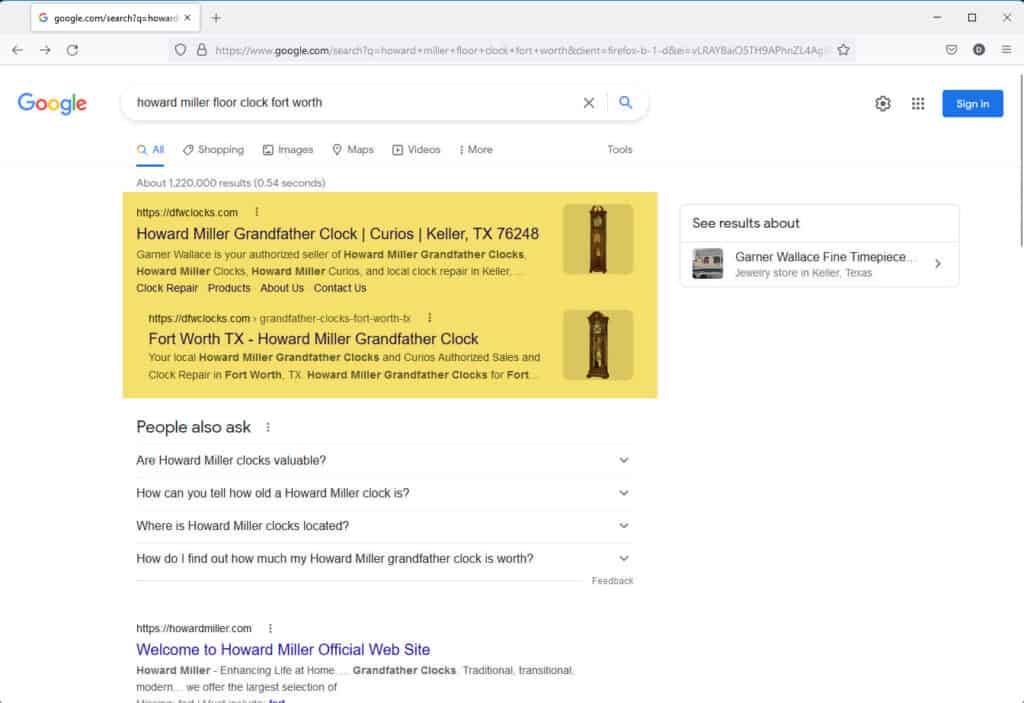Open options dots beside howardmiller.com result
The width and height of the screenshot is (1024, 703).
point(270,628)
